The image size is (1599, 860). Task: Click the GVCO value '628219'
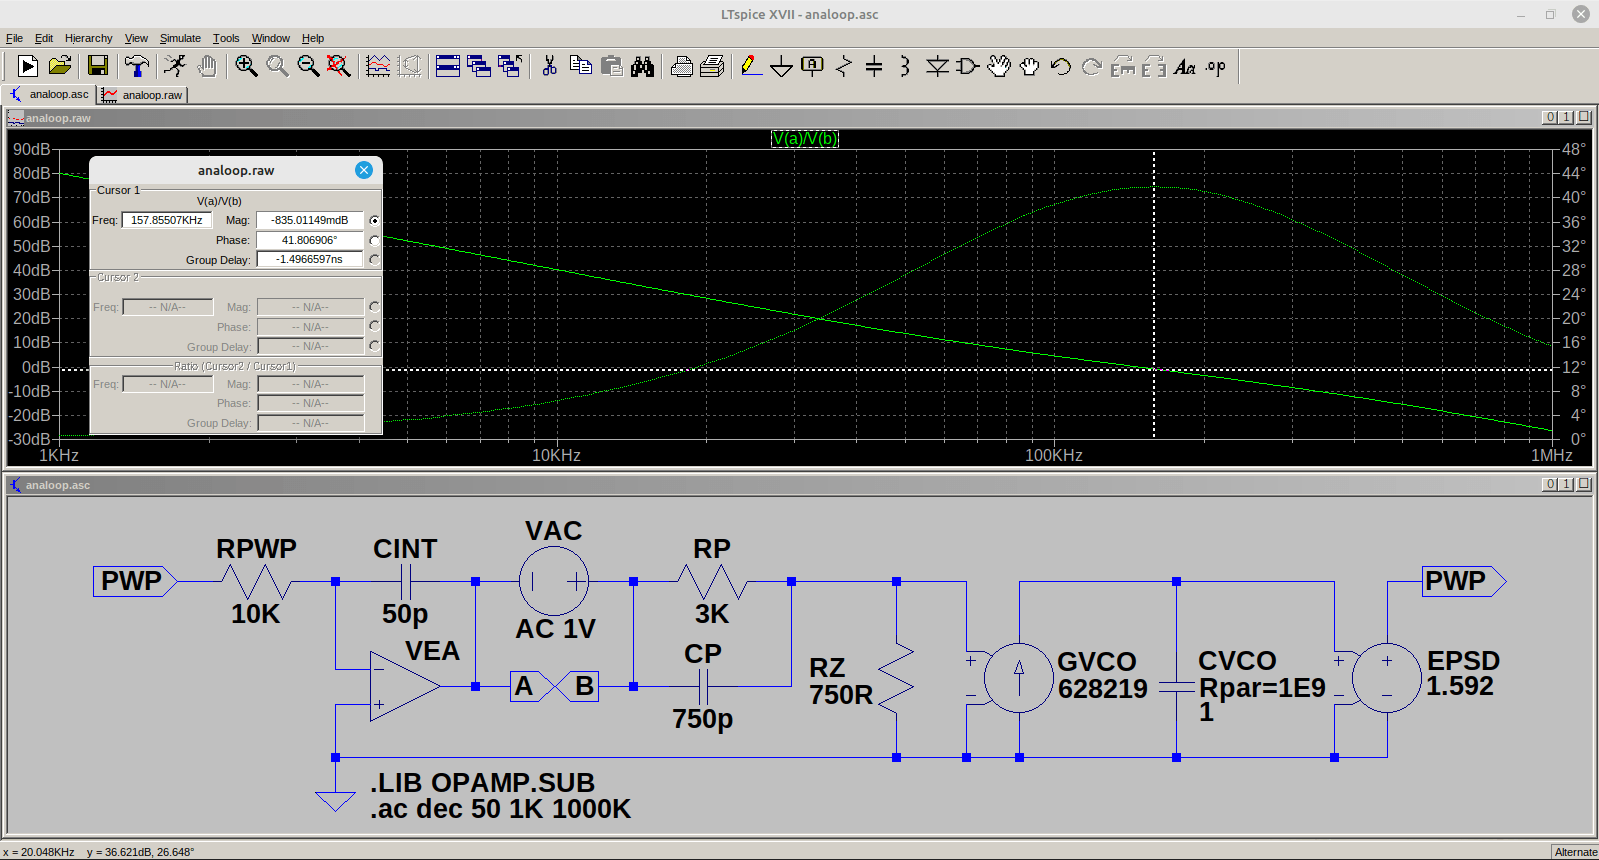click(1103, 689)
